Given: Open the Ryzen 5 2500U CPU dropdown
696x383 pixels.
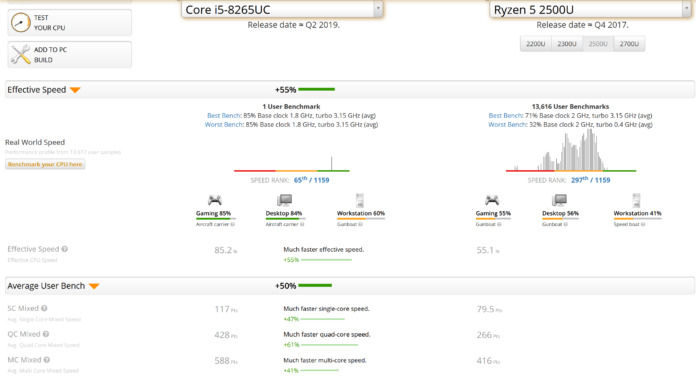Looking at the screenshot, I should [x=590, y=9].
